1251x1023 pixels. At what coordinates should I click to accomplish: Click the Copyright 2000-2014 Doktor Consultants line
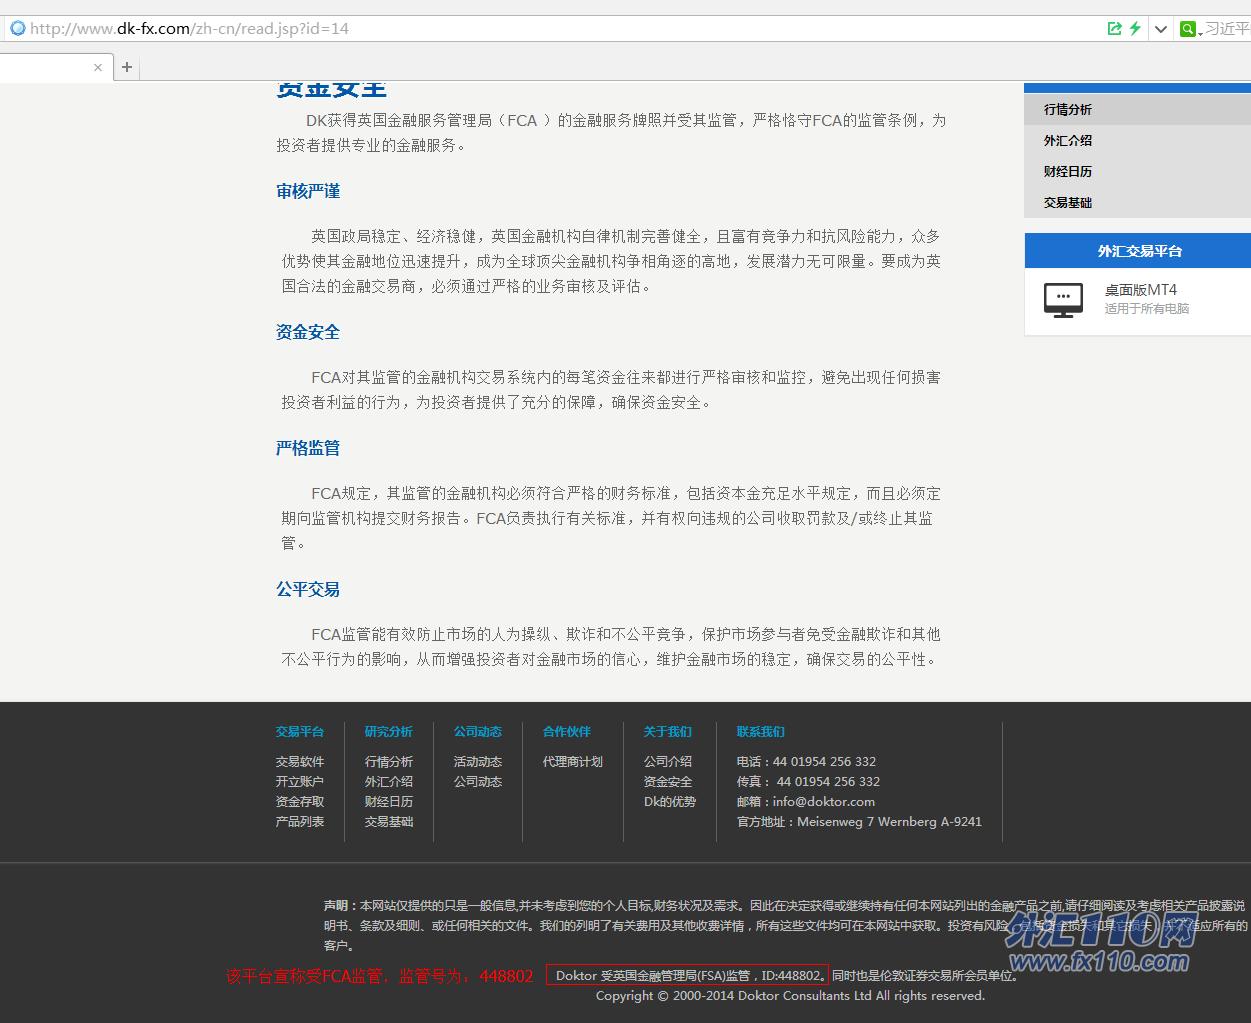click(x=790, y=996)
